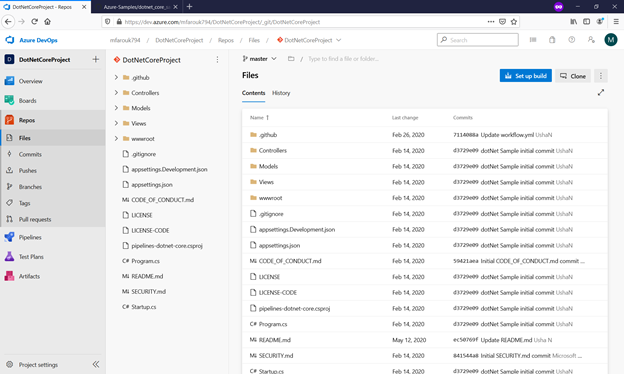This screenshot has width=624, height=374.
Task: Collapse the left sidebar navigation
Action: 96,364
